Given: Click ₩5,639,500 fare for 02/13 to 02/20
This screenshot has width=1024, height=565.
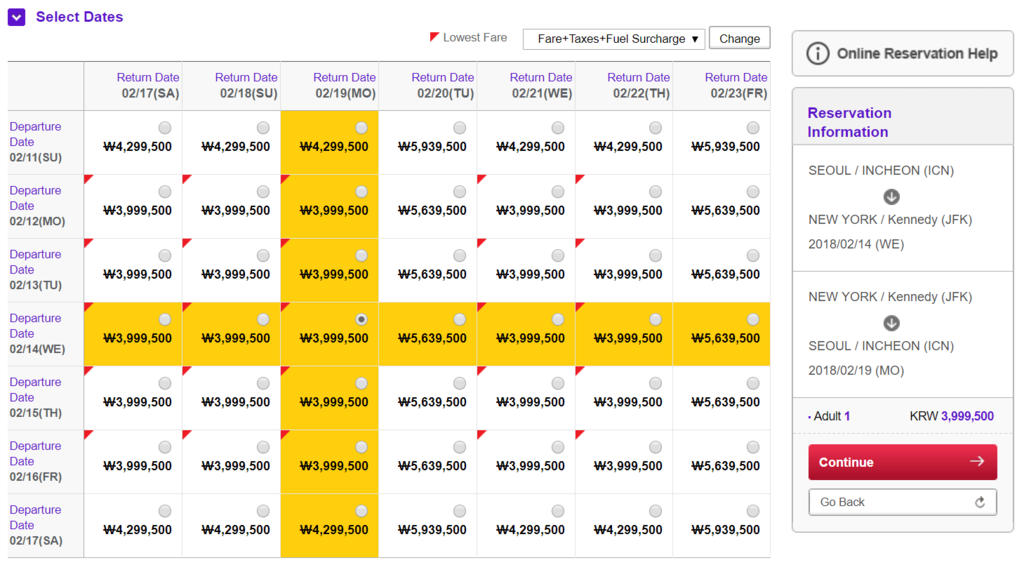Looking at the screenshot, I should click(432, 274).
